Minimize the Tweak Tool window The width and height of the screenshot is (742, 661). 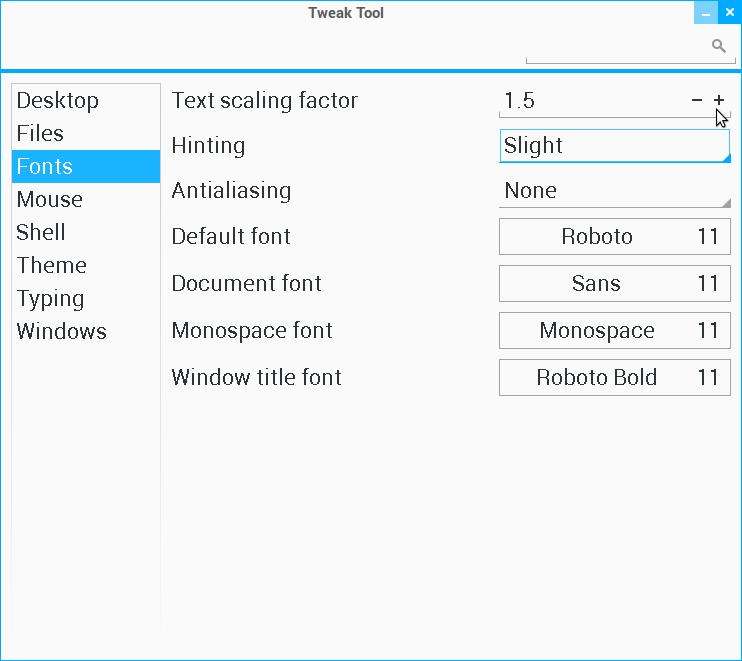(x=706, y=13)
